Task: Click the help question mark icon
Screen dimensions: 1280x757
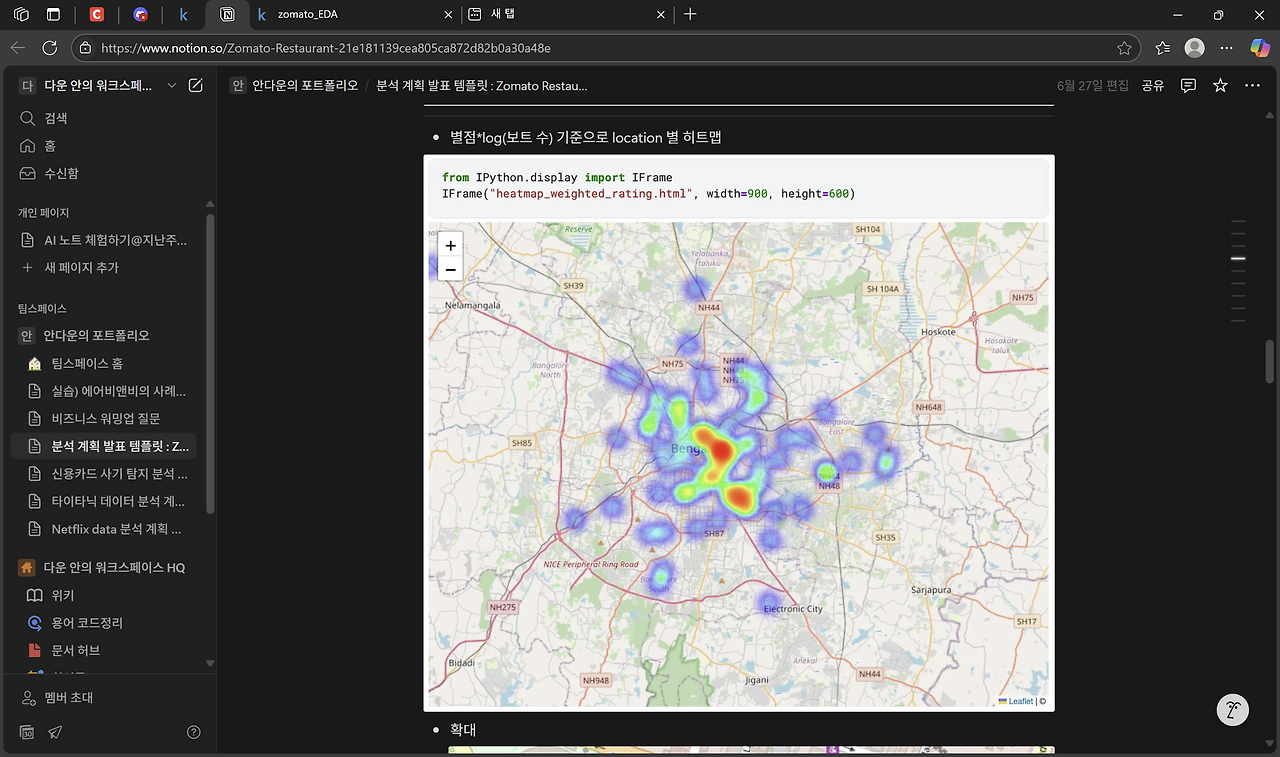Action: [194, 732]
